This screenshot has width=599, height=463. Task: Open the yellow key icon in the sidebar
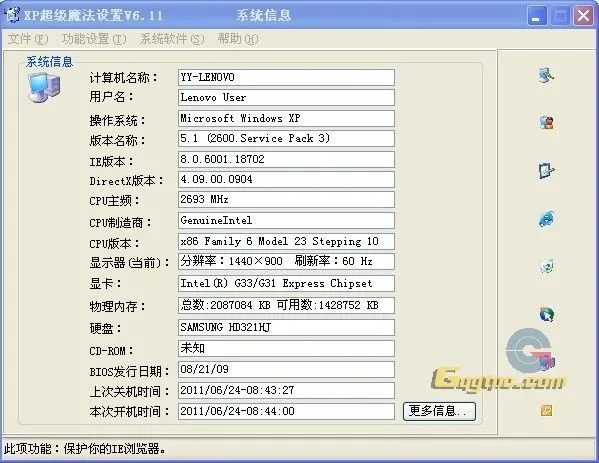547,410
